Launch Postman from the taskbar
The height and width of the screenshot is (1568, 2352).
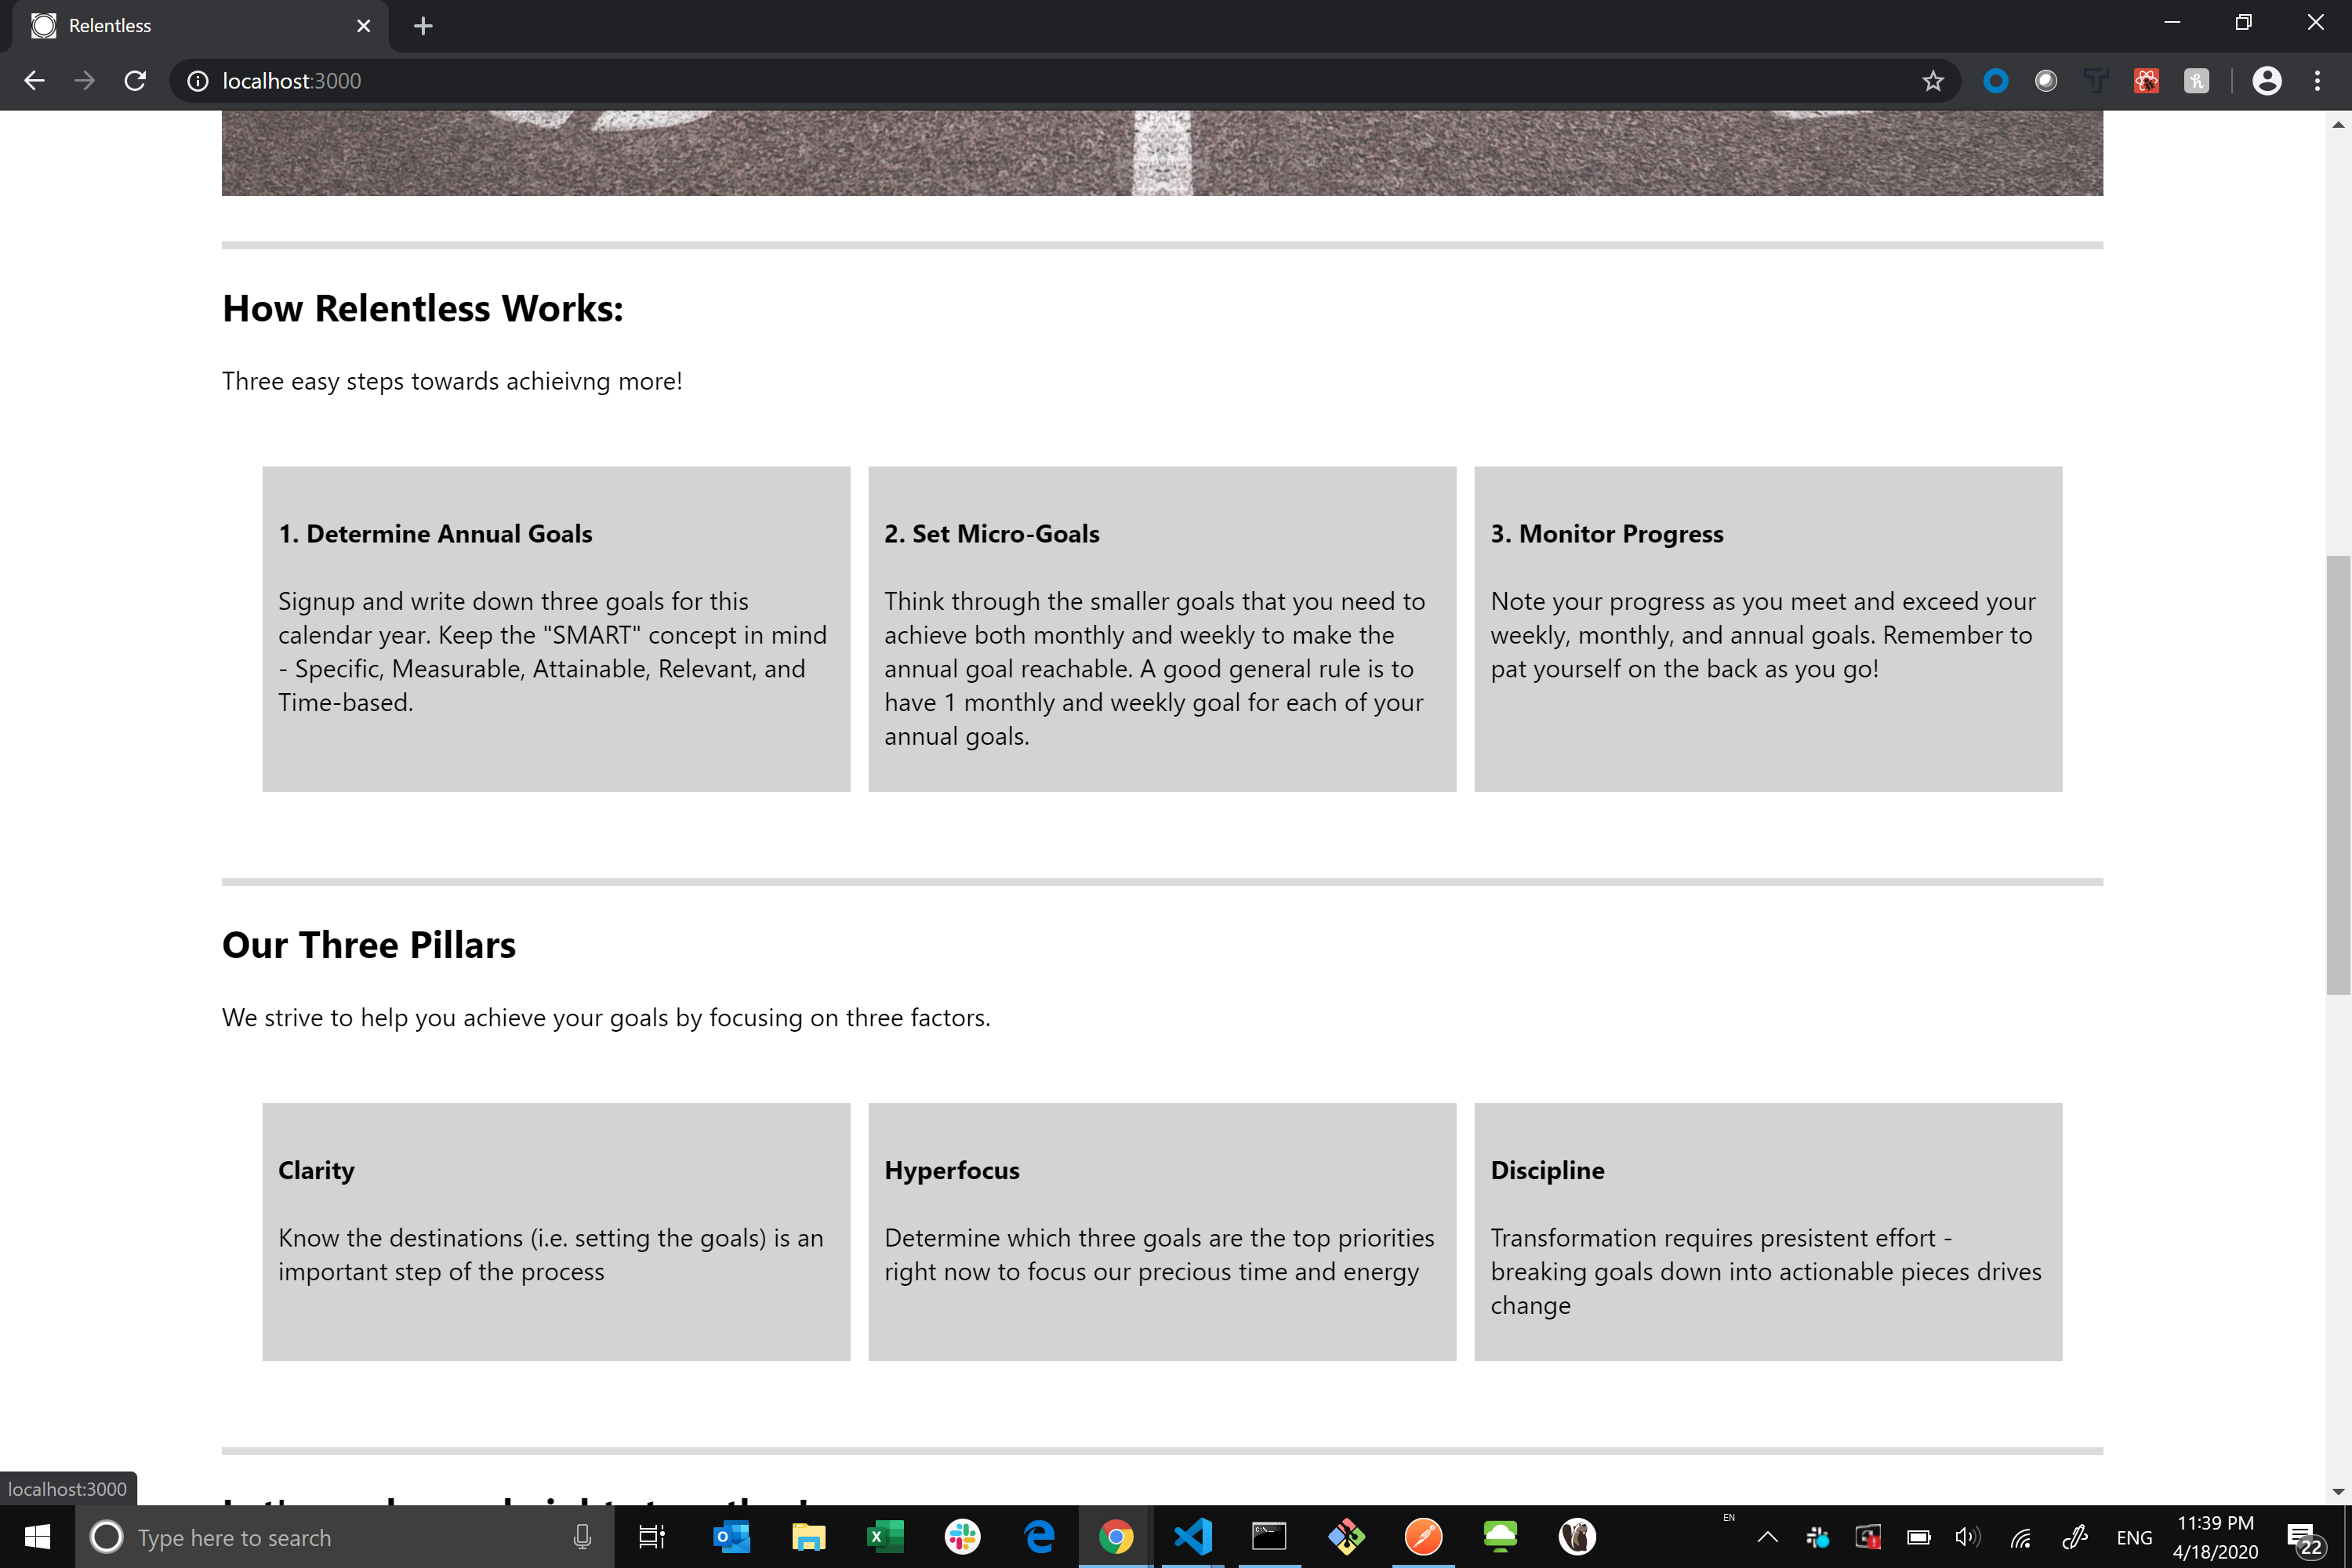point(1424,1537)
